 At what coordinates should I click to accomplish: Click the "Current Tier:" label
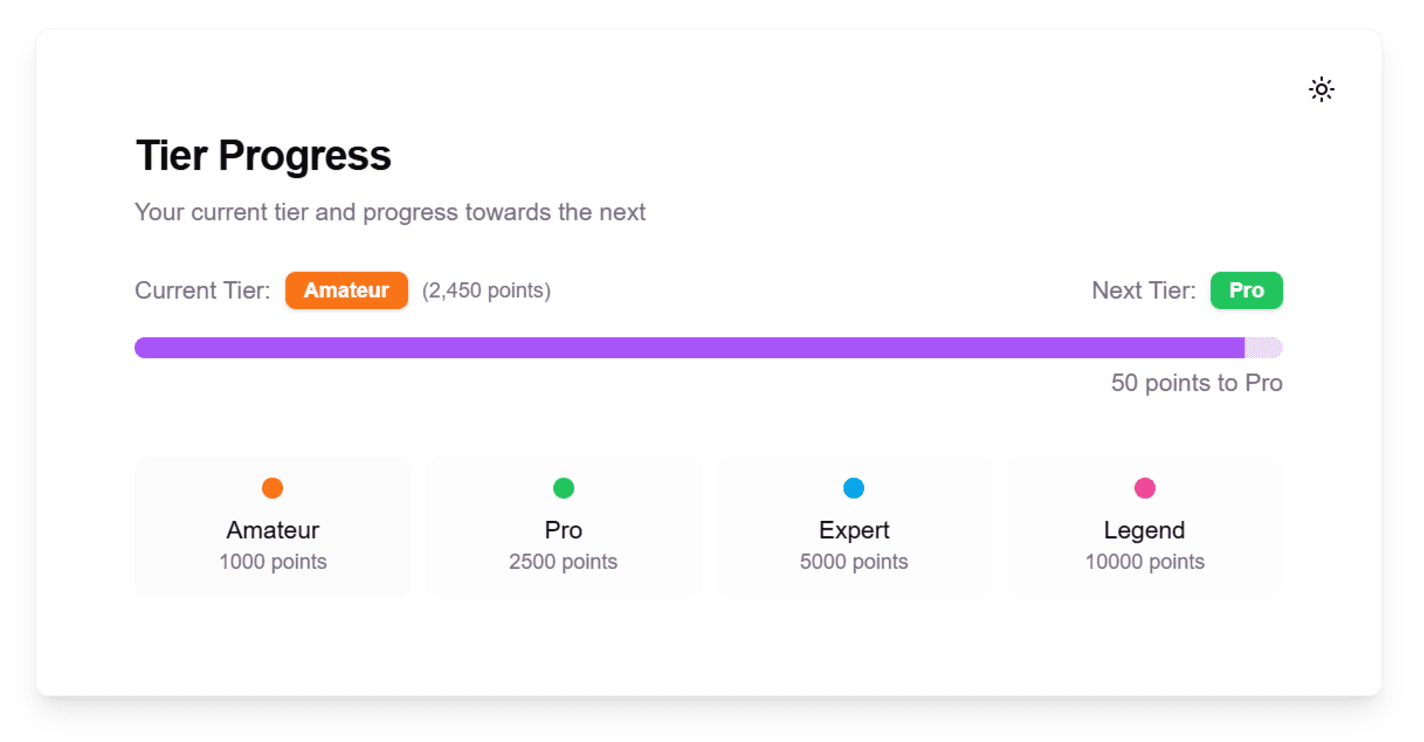203,290
